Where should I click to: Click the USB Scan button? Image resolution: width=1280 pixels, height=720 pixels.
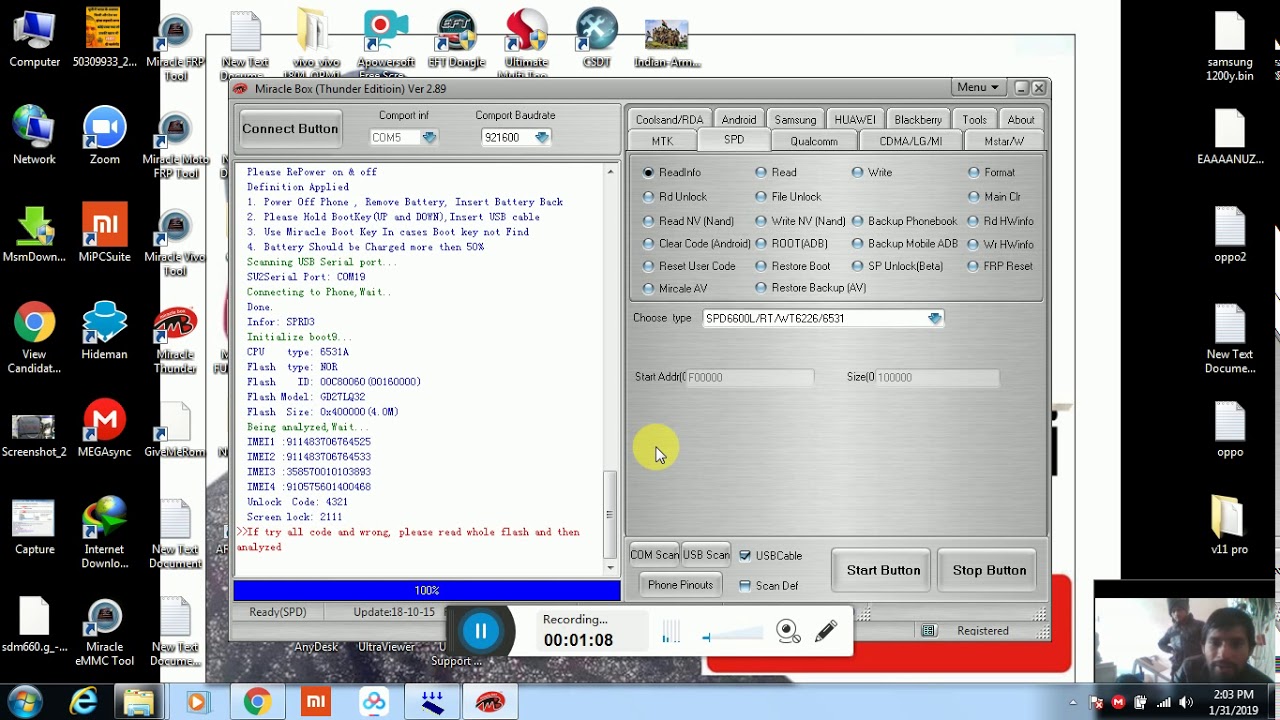(x=706, y=555)
